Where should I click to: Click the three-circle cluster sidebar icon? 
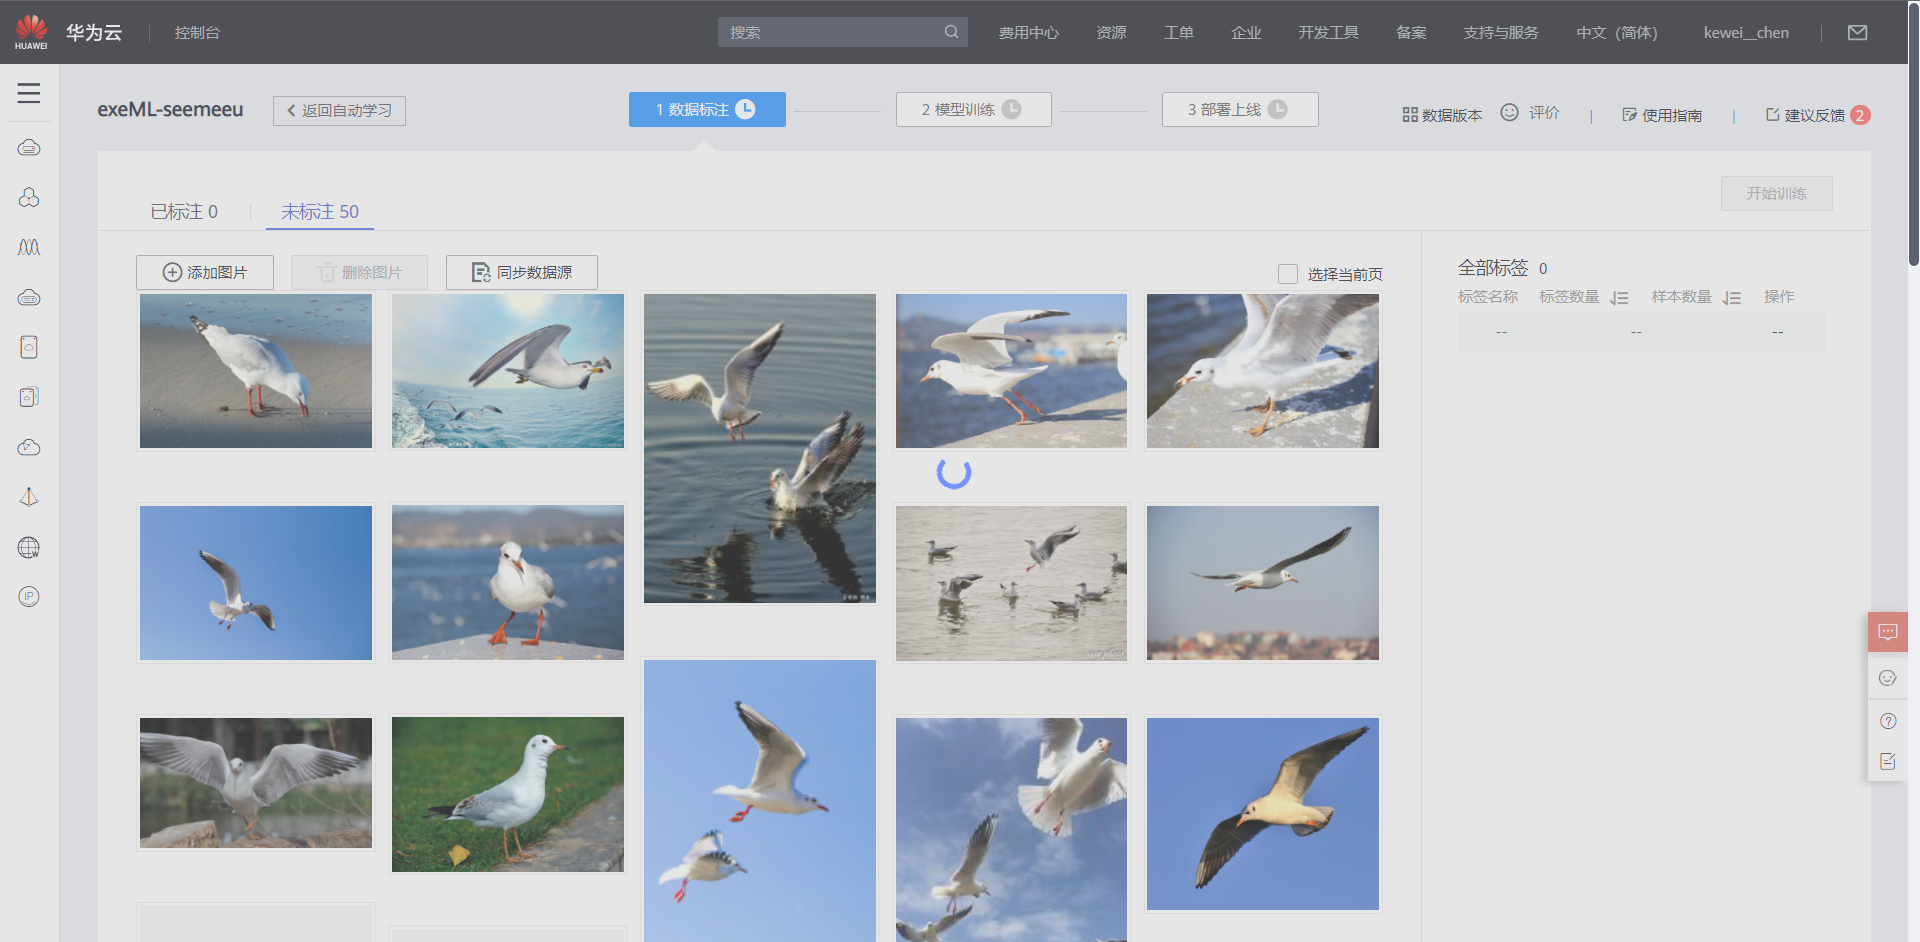[29, 198]
